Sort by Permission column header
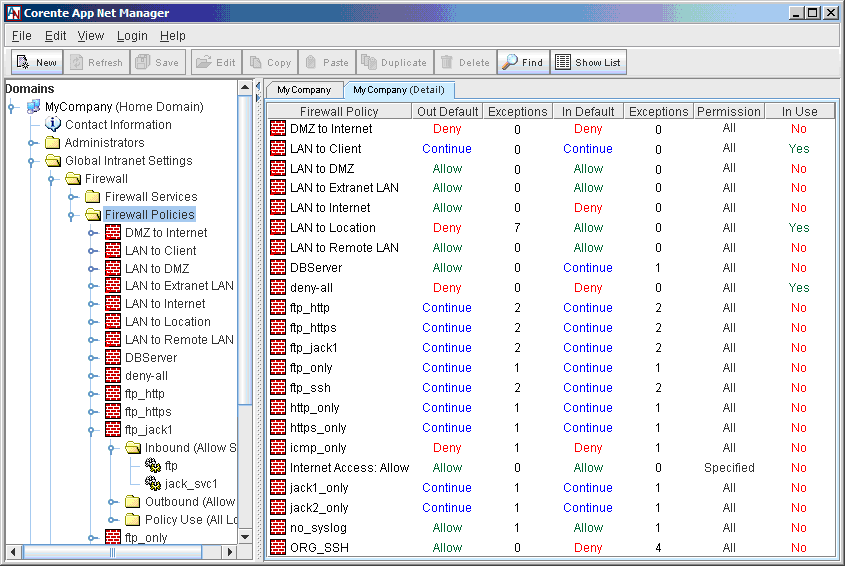 pyautogui.click(x=729, y=111)
